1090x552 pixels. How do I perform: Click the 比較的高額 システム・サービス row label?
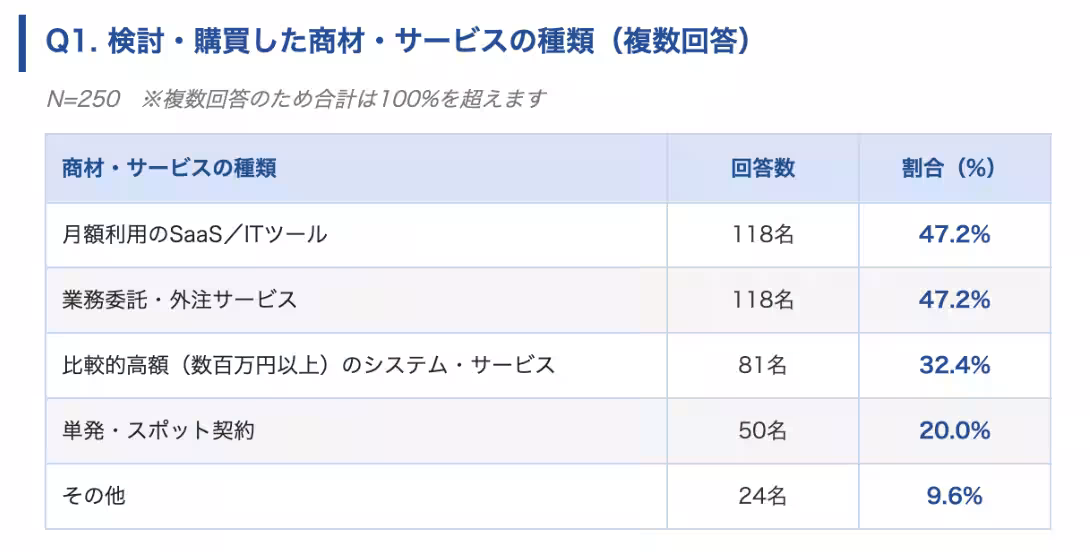click(x=308, y=365)
